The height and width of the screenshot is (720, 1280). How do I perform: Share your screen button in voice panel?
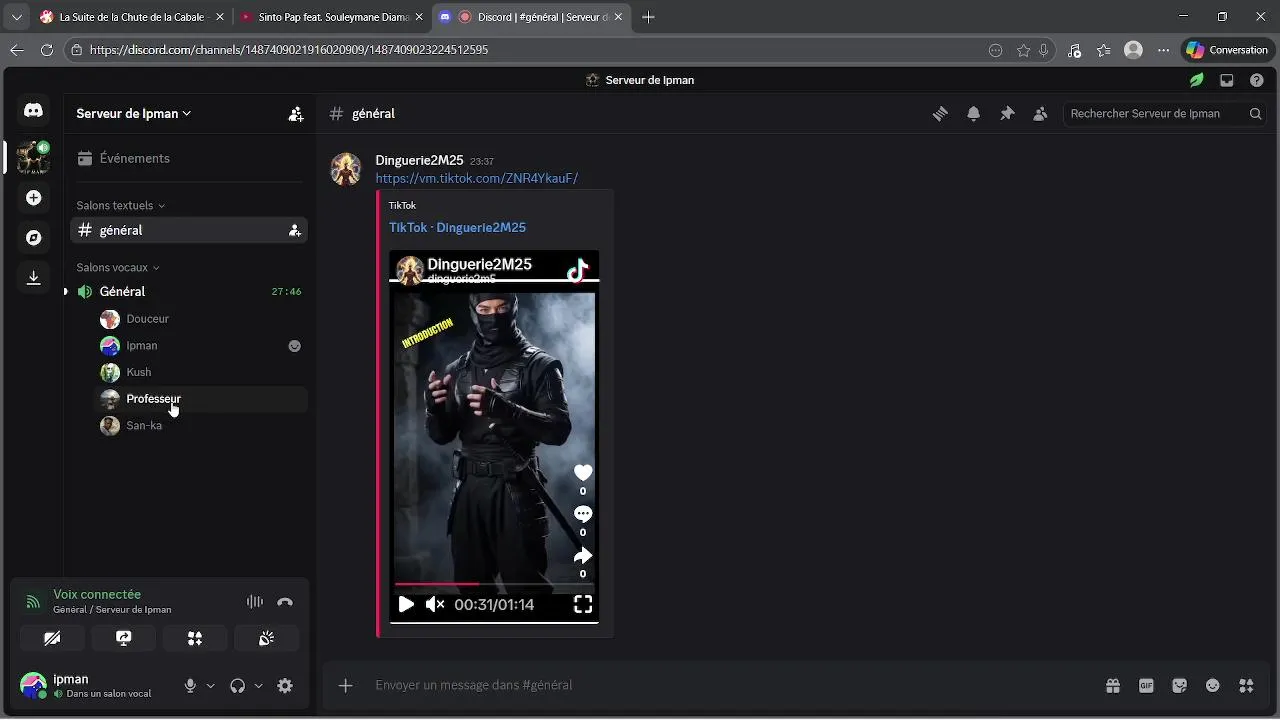click(x=124, y=638)
